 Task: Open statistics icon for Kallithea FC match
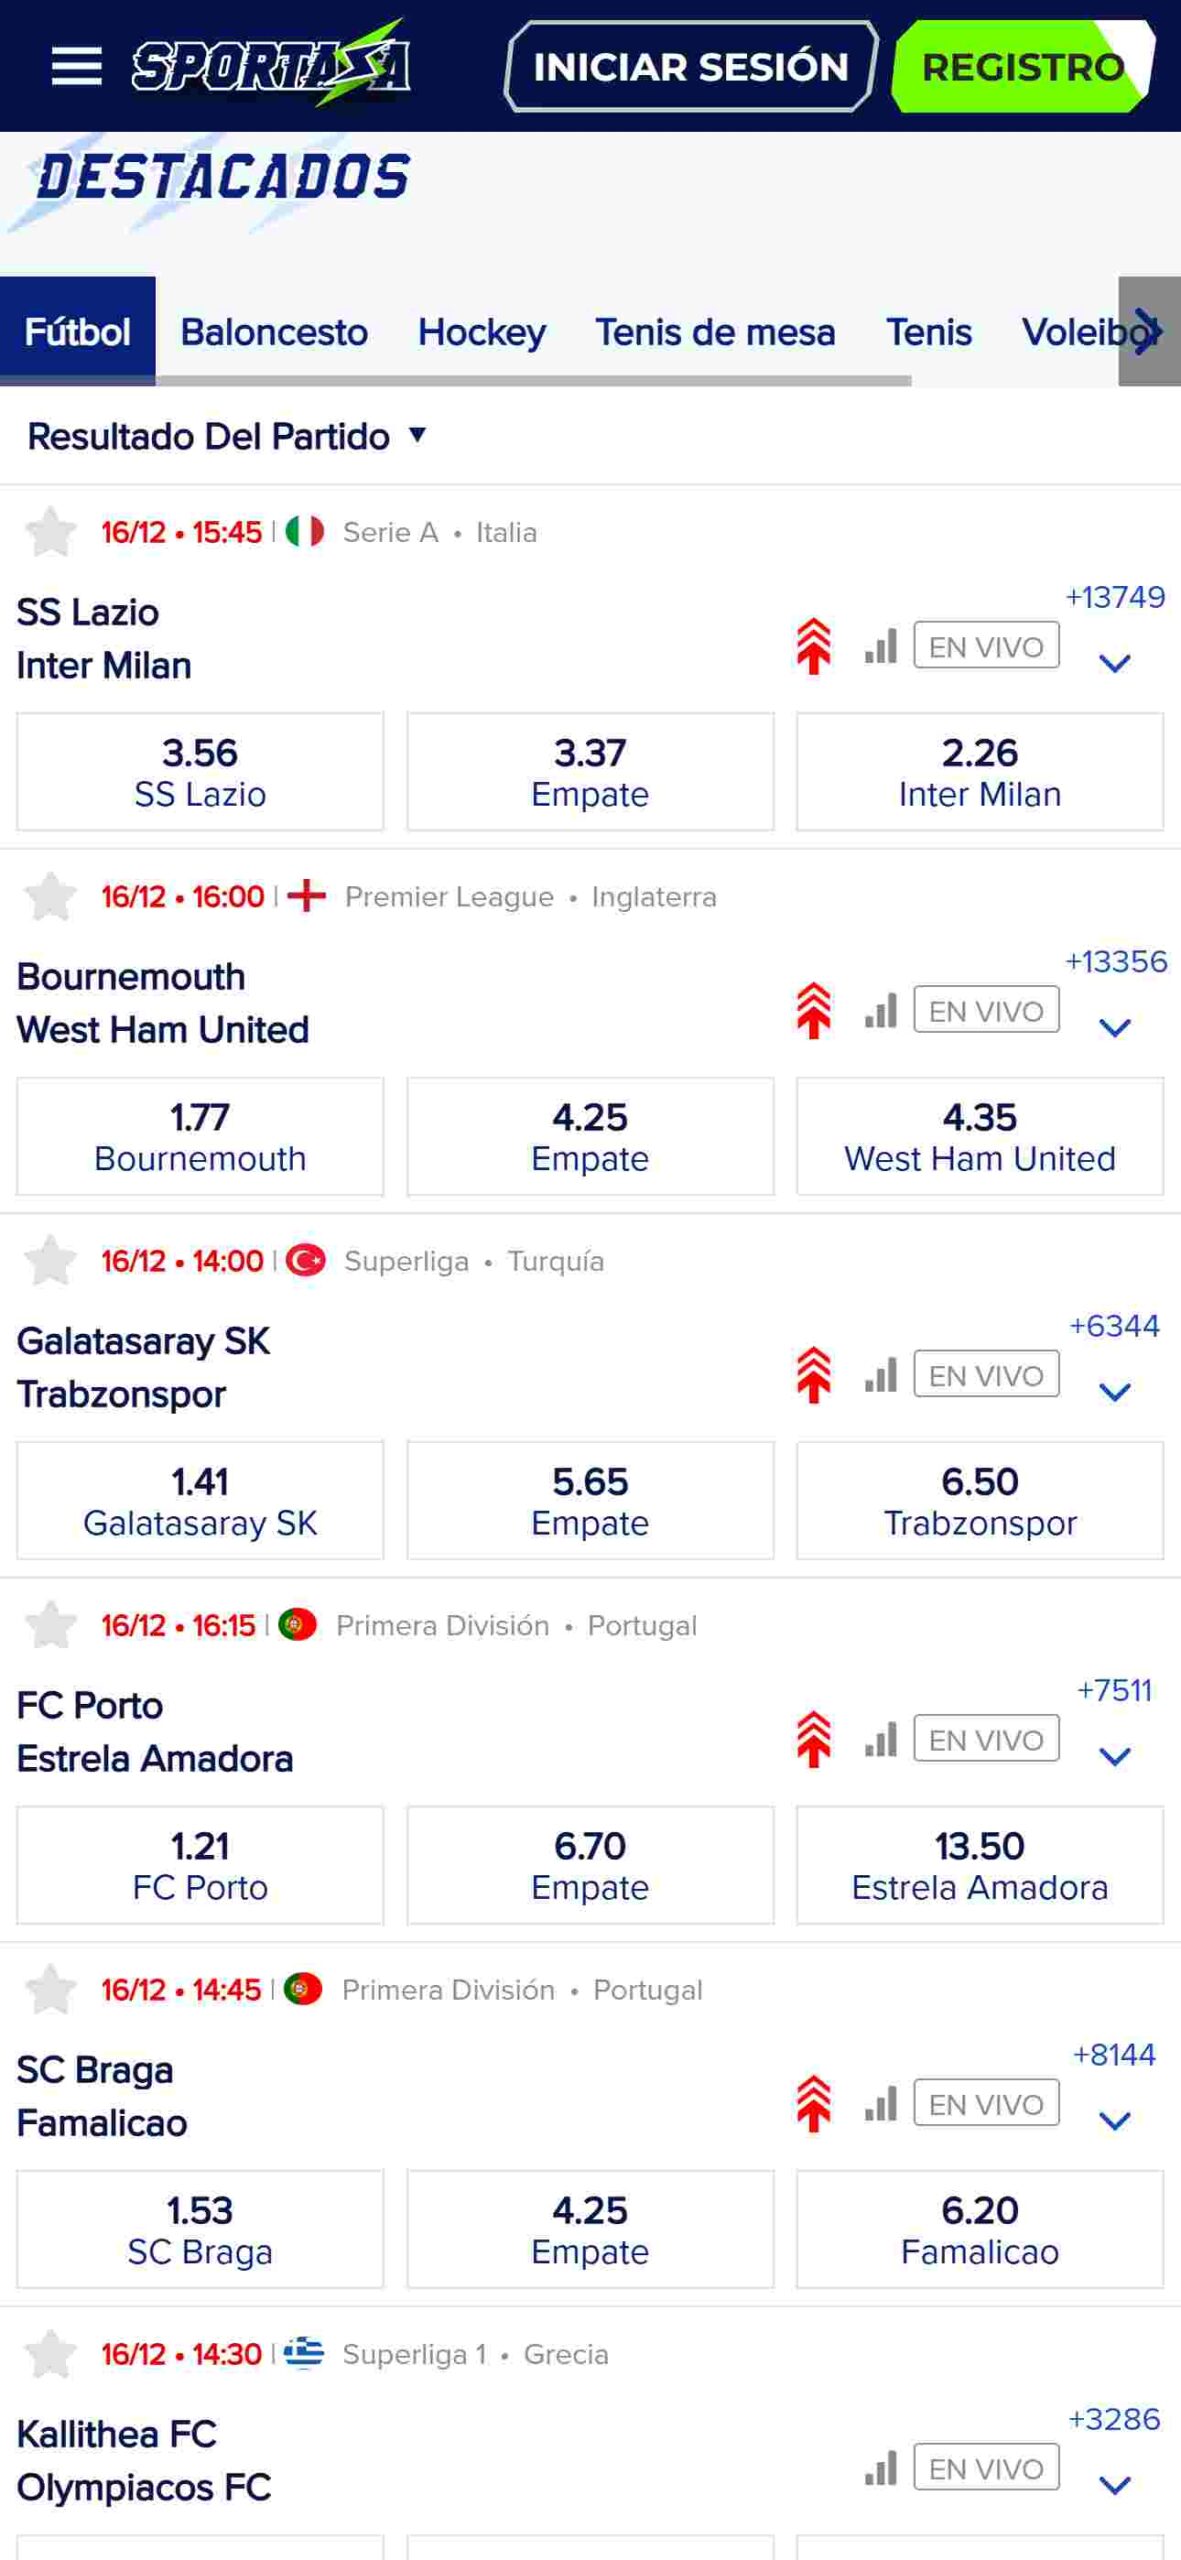tap(881, 2468)
